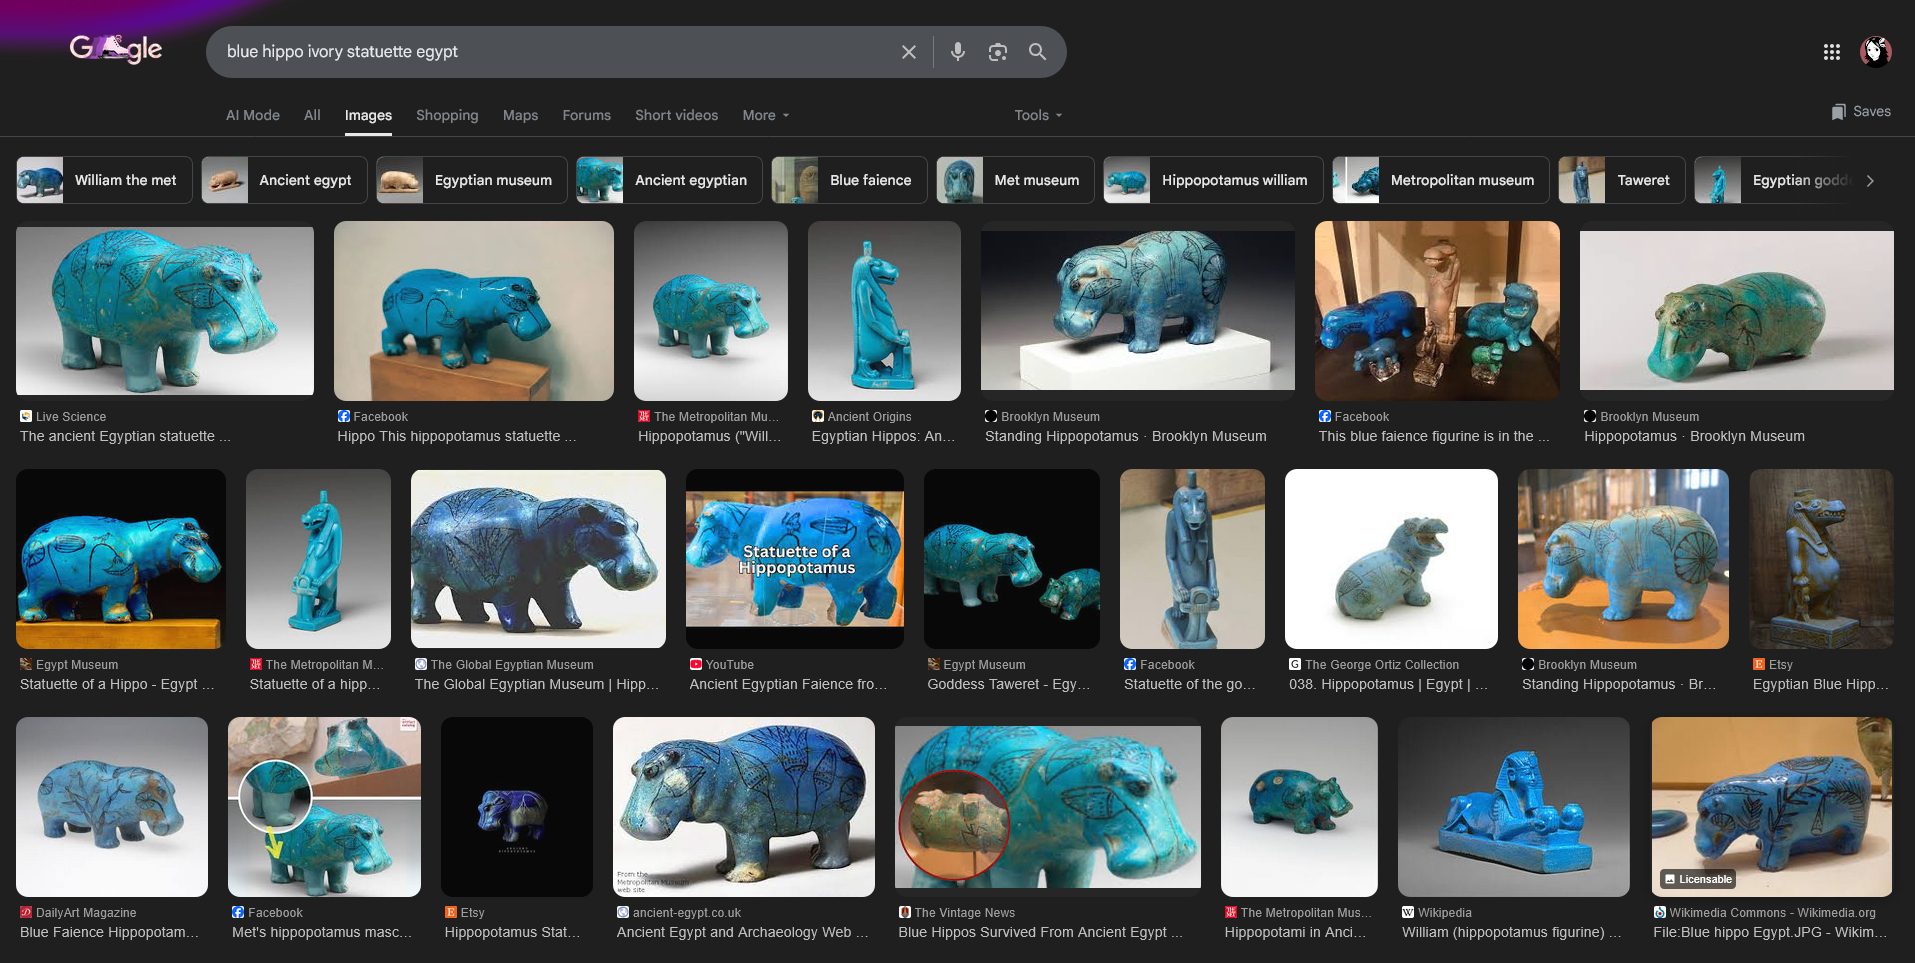Expand the More search categories dropdown
The image size is (1915, 963).
pos(765,116)
